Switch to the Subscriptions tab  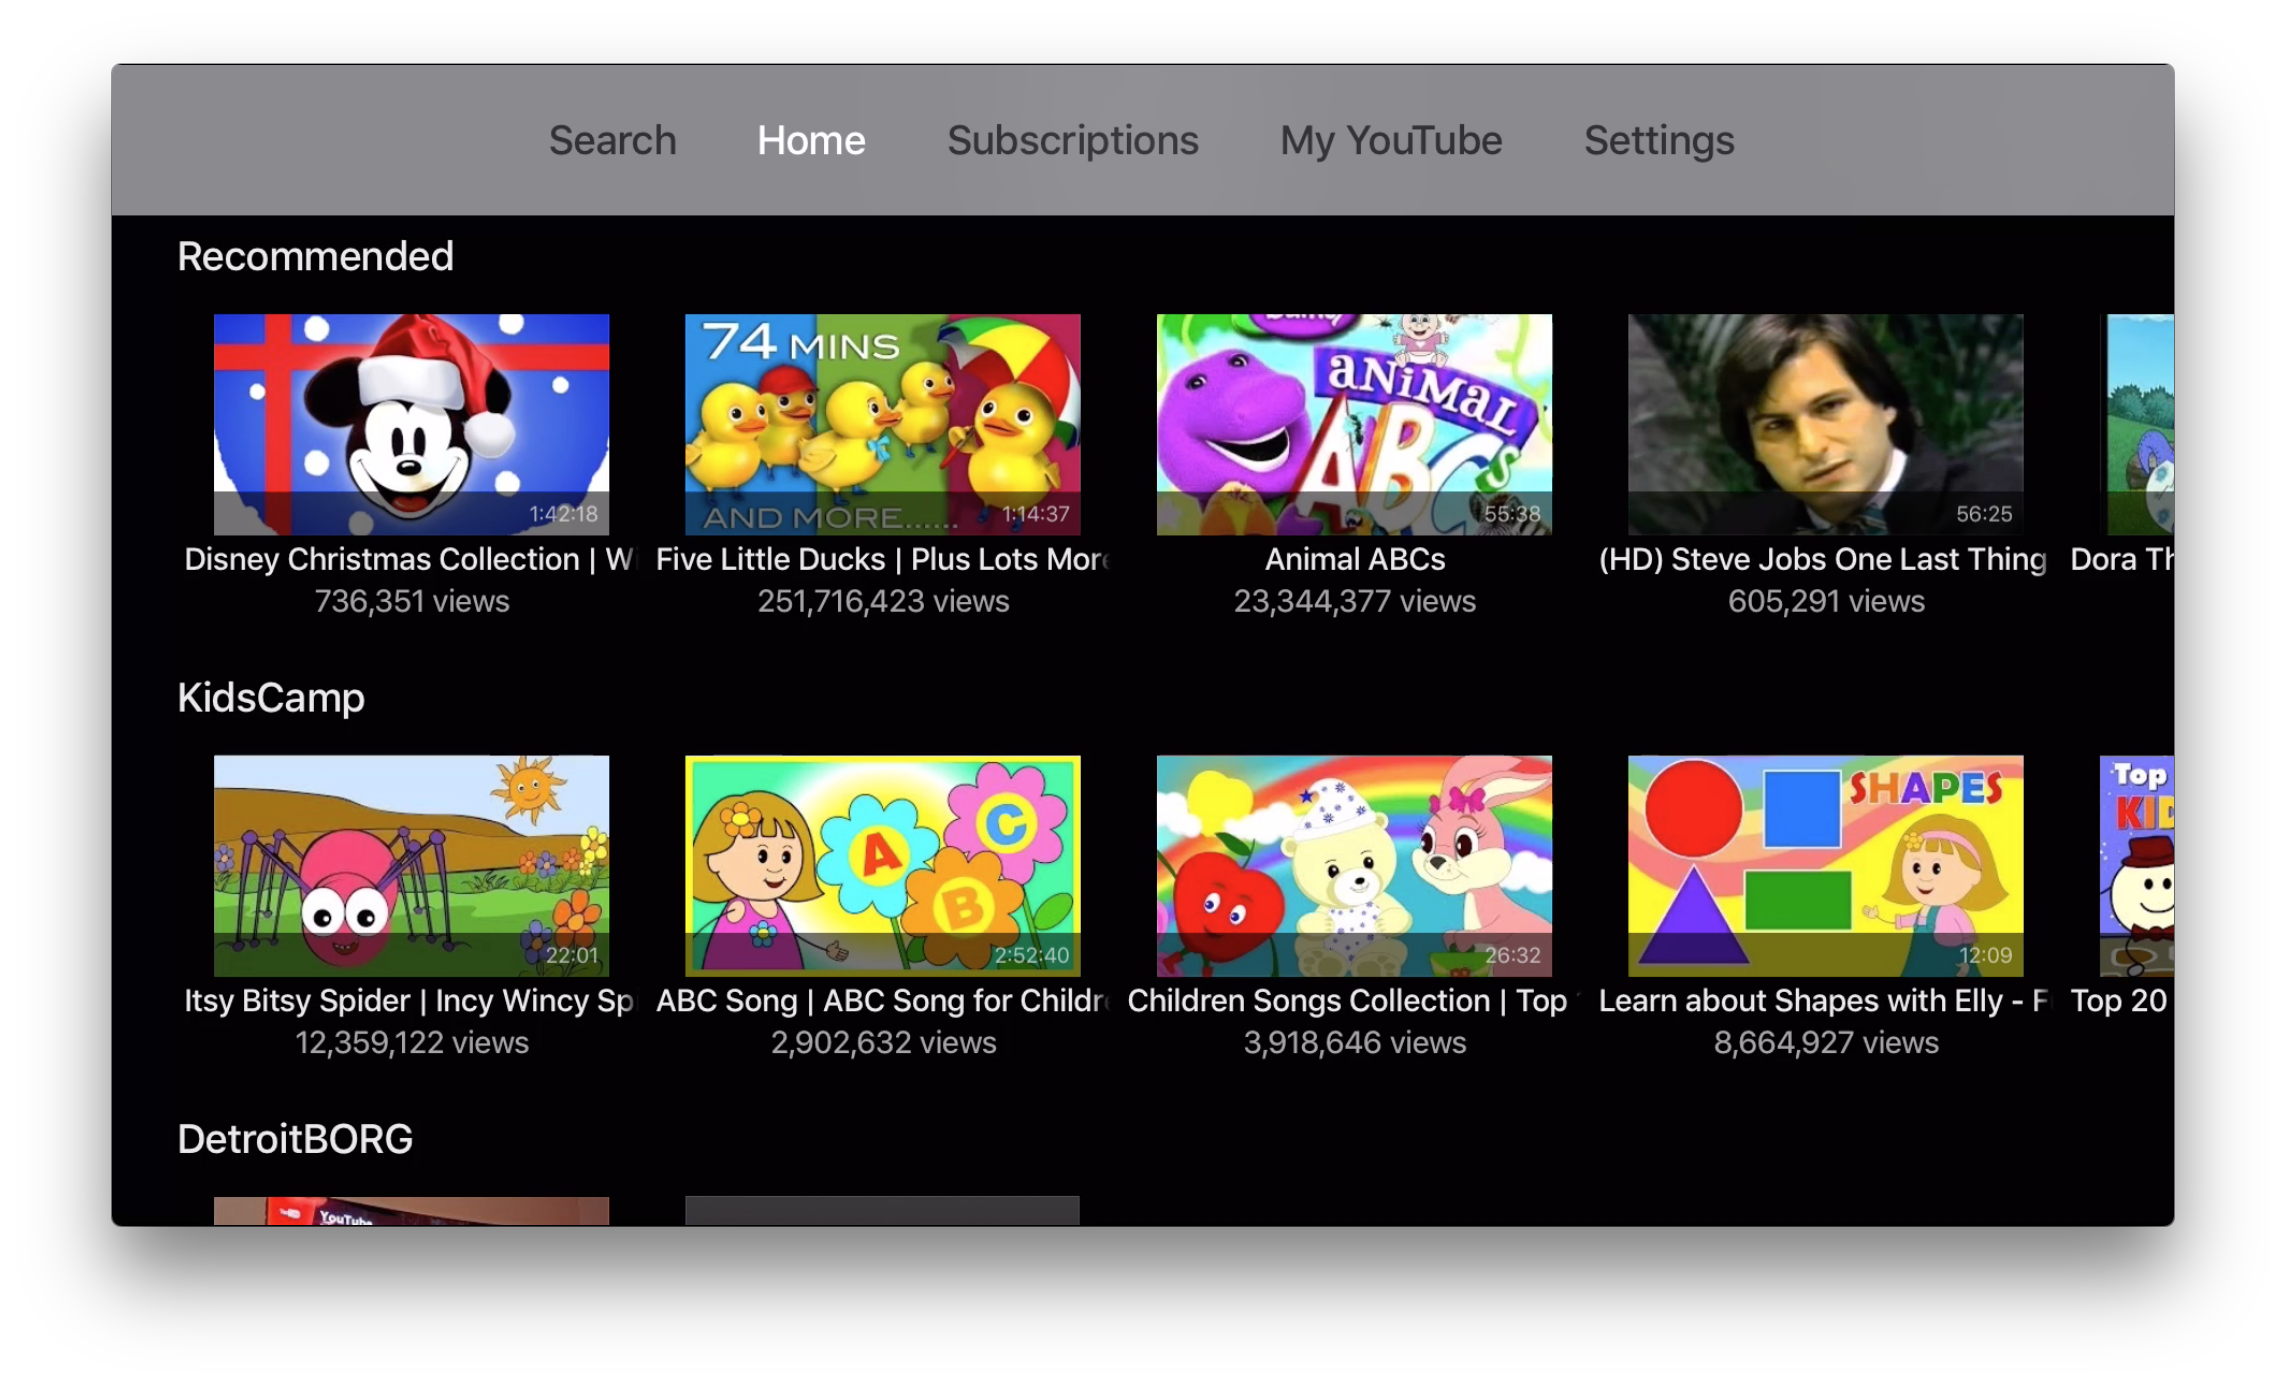1072,140
